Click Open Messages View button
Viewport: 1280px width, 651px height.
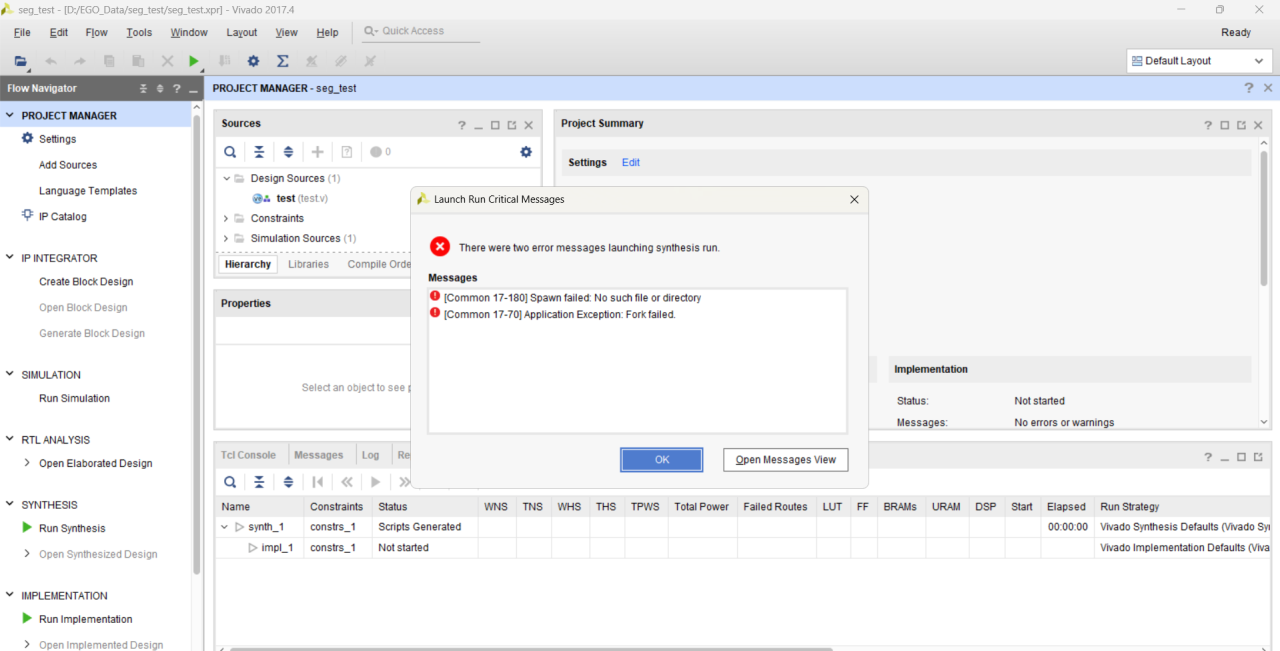click(x=786, y=459)
